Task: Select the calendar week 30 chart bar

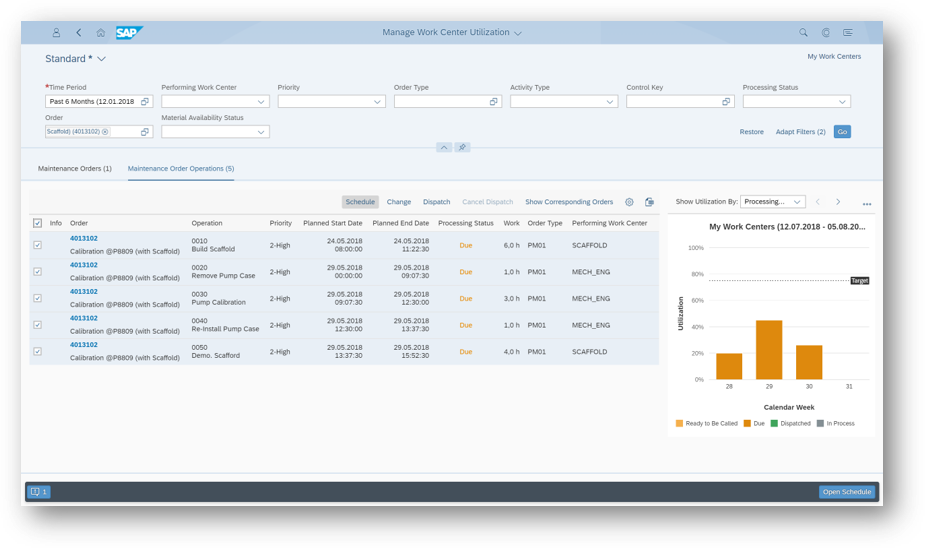Action: tap(809, 362)
